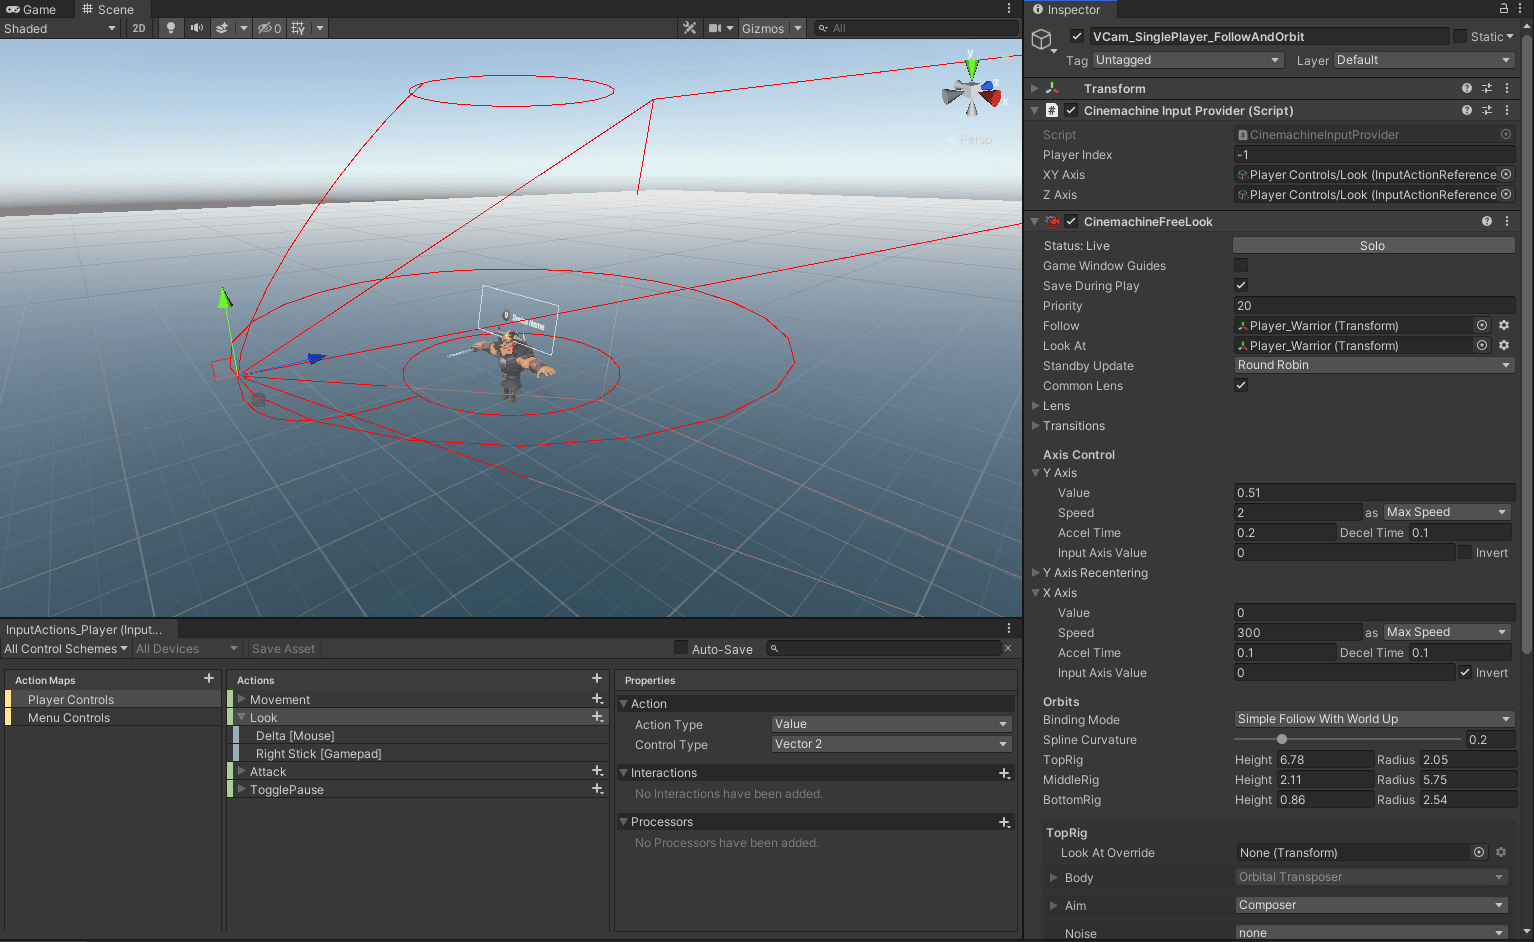Viewport: 1534px width, 942px height.
Task: Click the camera icon beside Gizmos
Action: coord(712,28)
